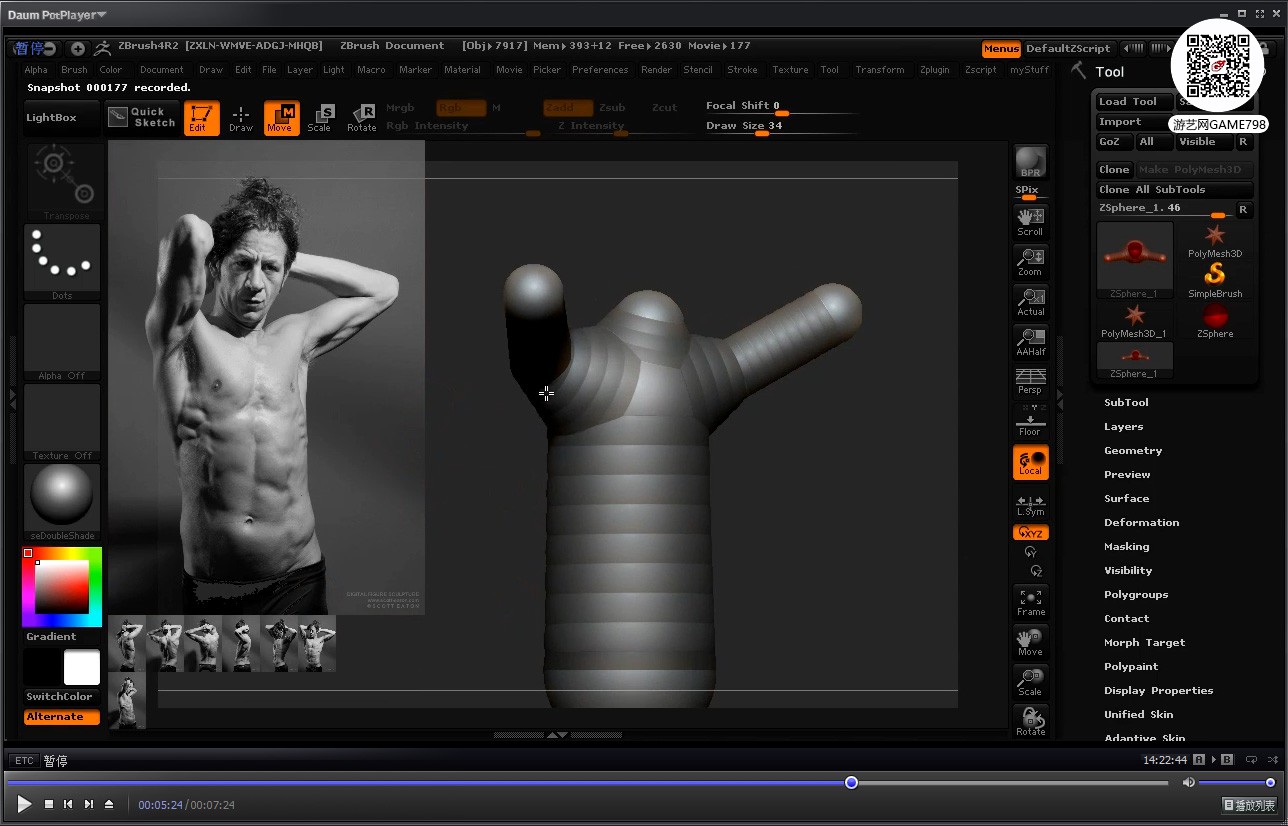Click the Actual size icon
The width and height of the screenshot is (1288, 826).
(1030, 301)
